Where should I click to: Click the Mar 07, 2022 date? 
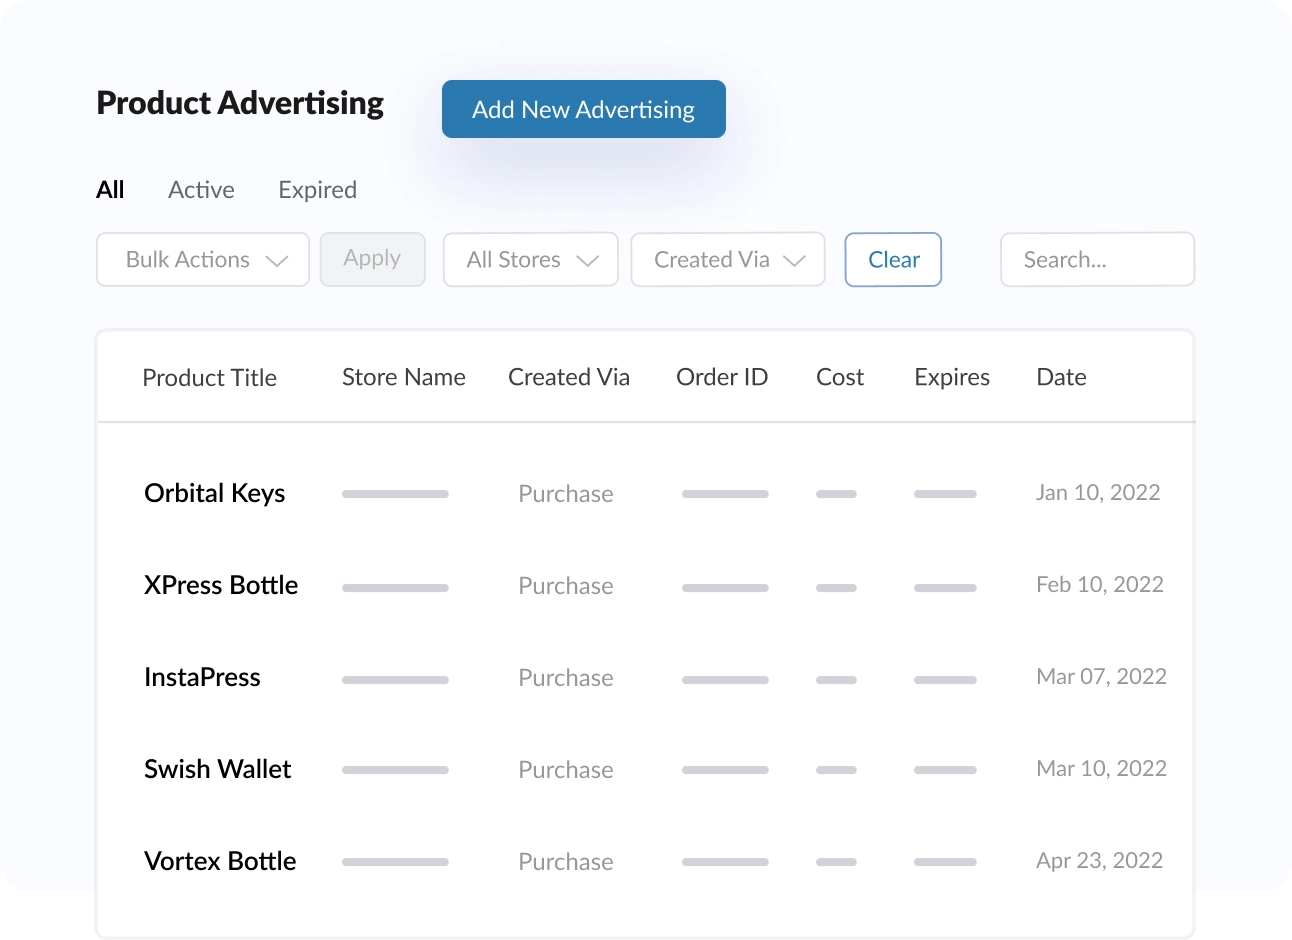1101,677
